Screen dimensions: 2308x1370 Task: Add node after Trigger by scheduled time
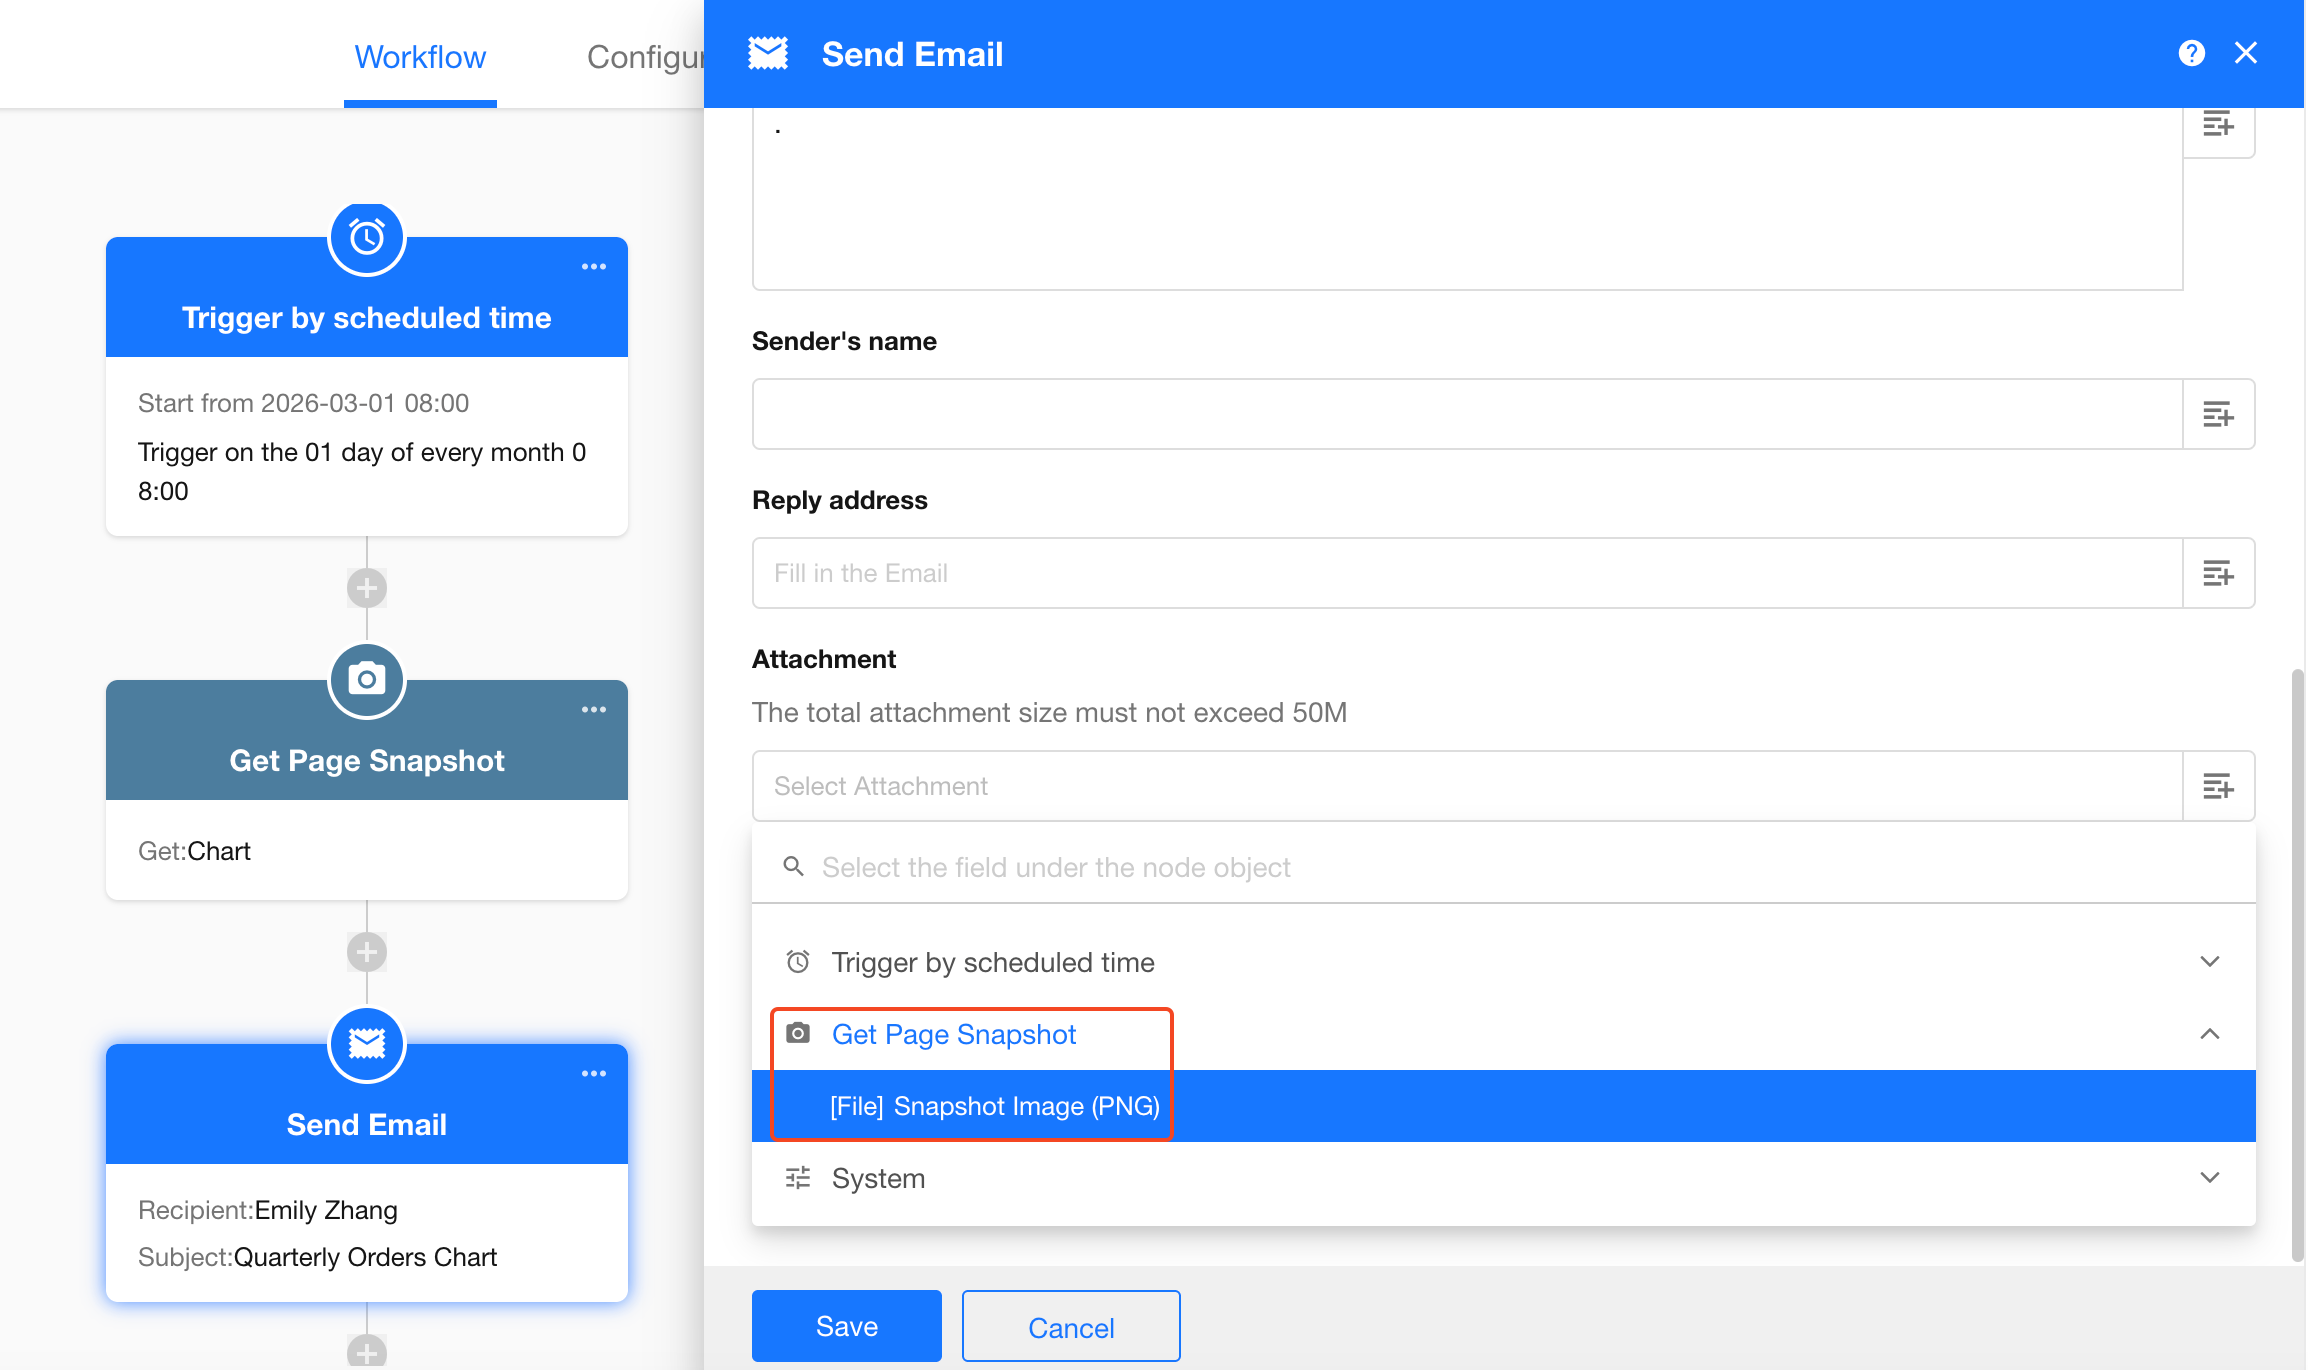367,588
